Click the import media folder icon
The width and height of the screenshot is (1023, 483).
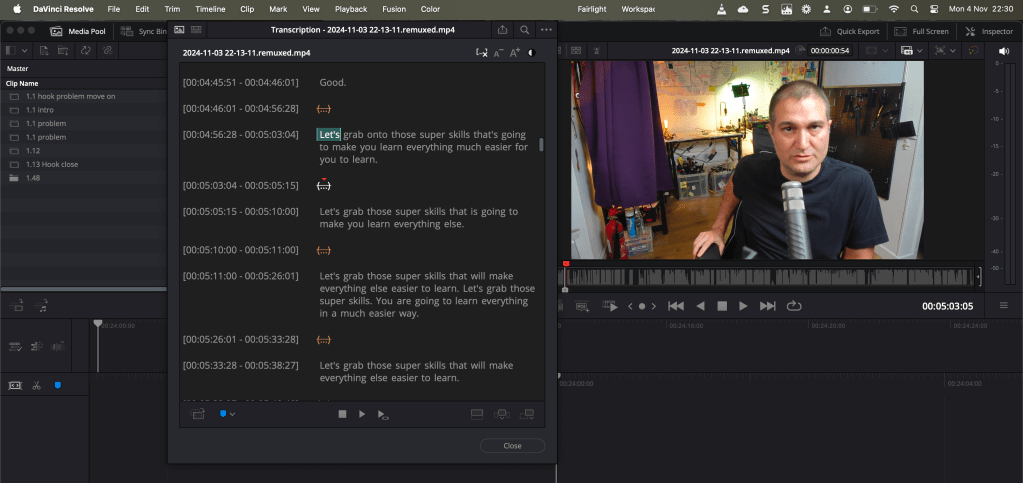pyautogui.click(x=63, y=50)
